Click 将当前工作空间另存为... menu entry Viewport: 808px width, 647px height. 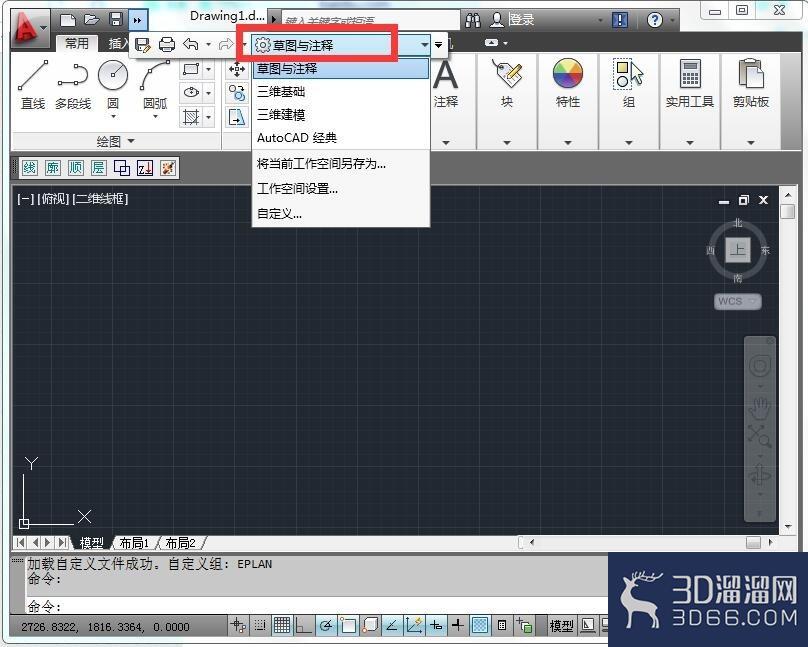point(341,164)
